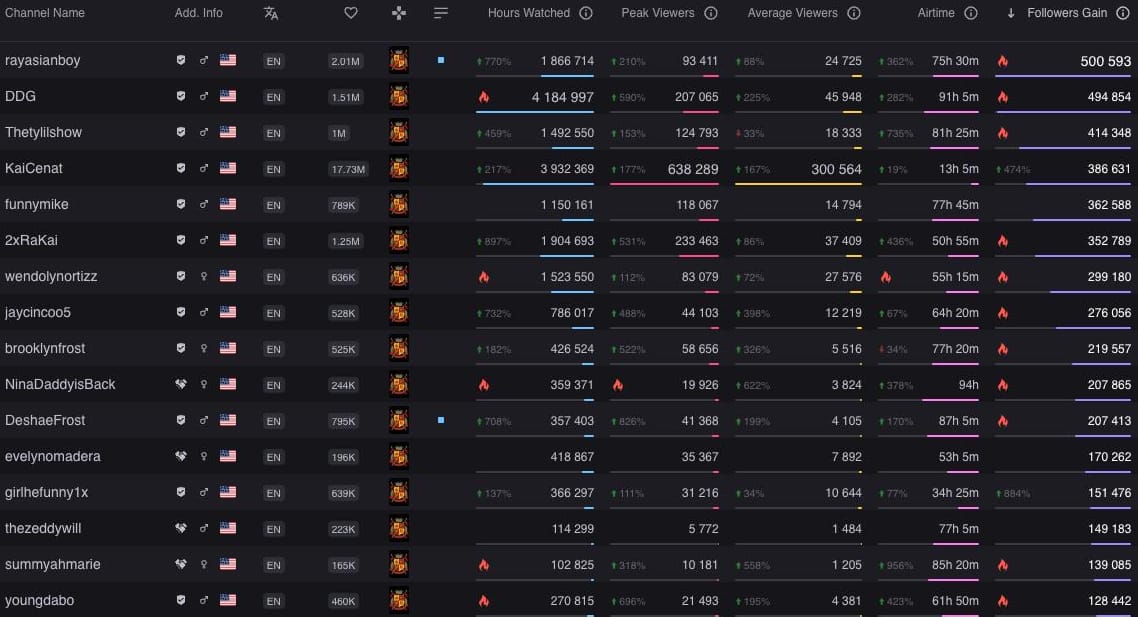Open the KaiCenat channel link
Viewport: 1138px width, 617px height.
click(x=34, y=169)
